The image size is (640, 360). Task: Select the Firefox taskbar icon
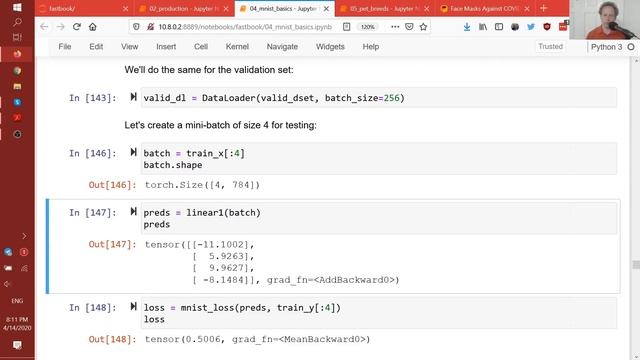click(x=17, y=54)
